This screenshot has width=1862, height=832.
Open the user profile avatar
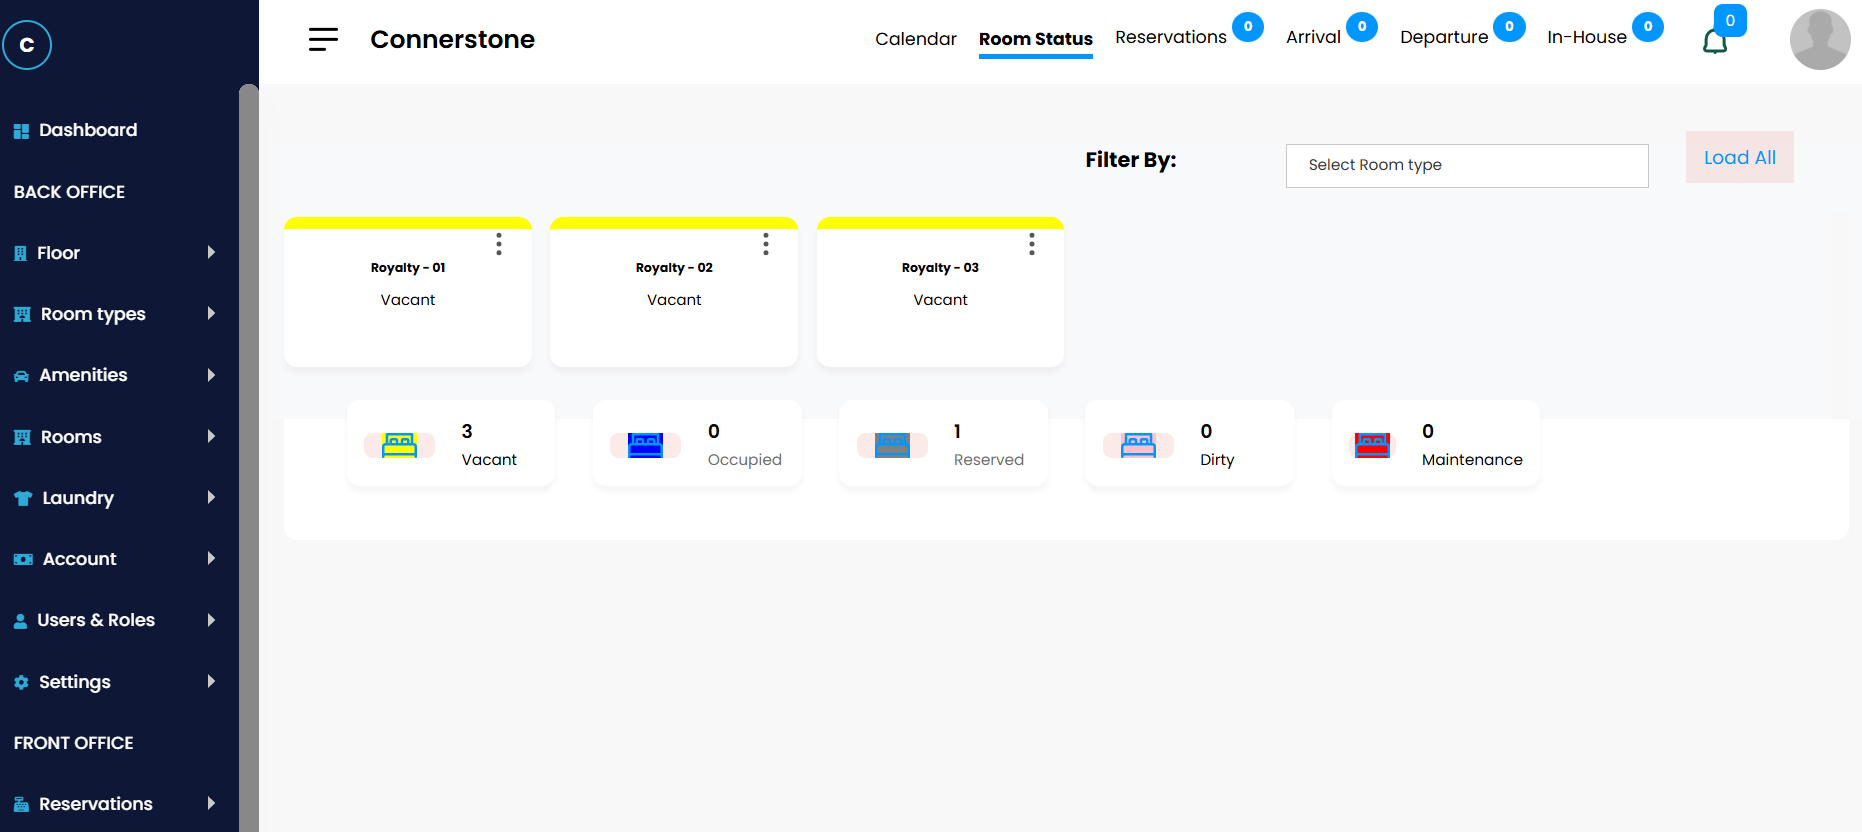coord(1820,40)
